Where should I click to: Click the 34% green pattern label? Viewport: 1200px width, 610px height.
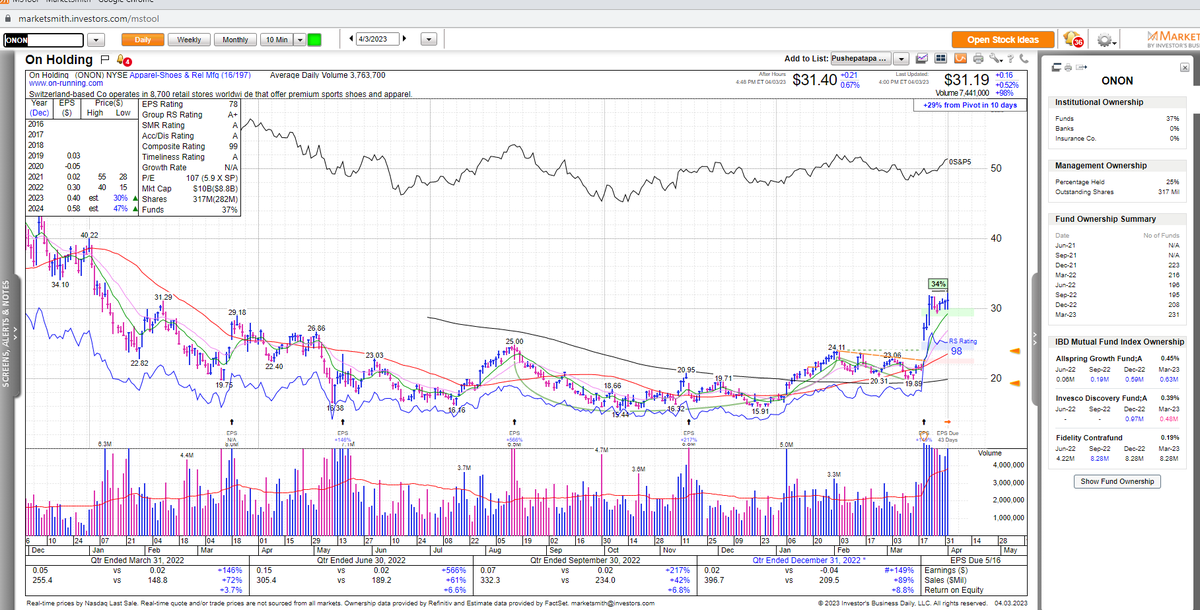pyautogui.click(x=938, y=284)
